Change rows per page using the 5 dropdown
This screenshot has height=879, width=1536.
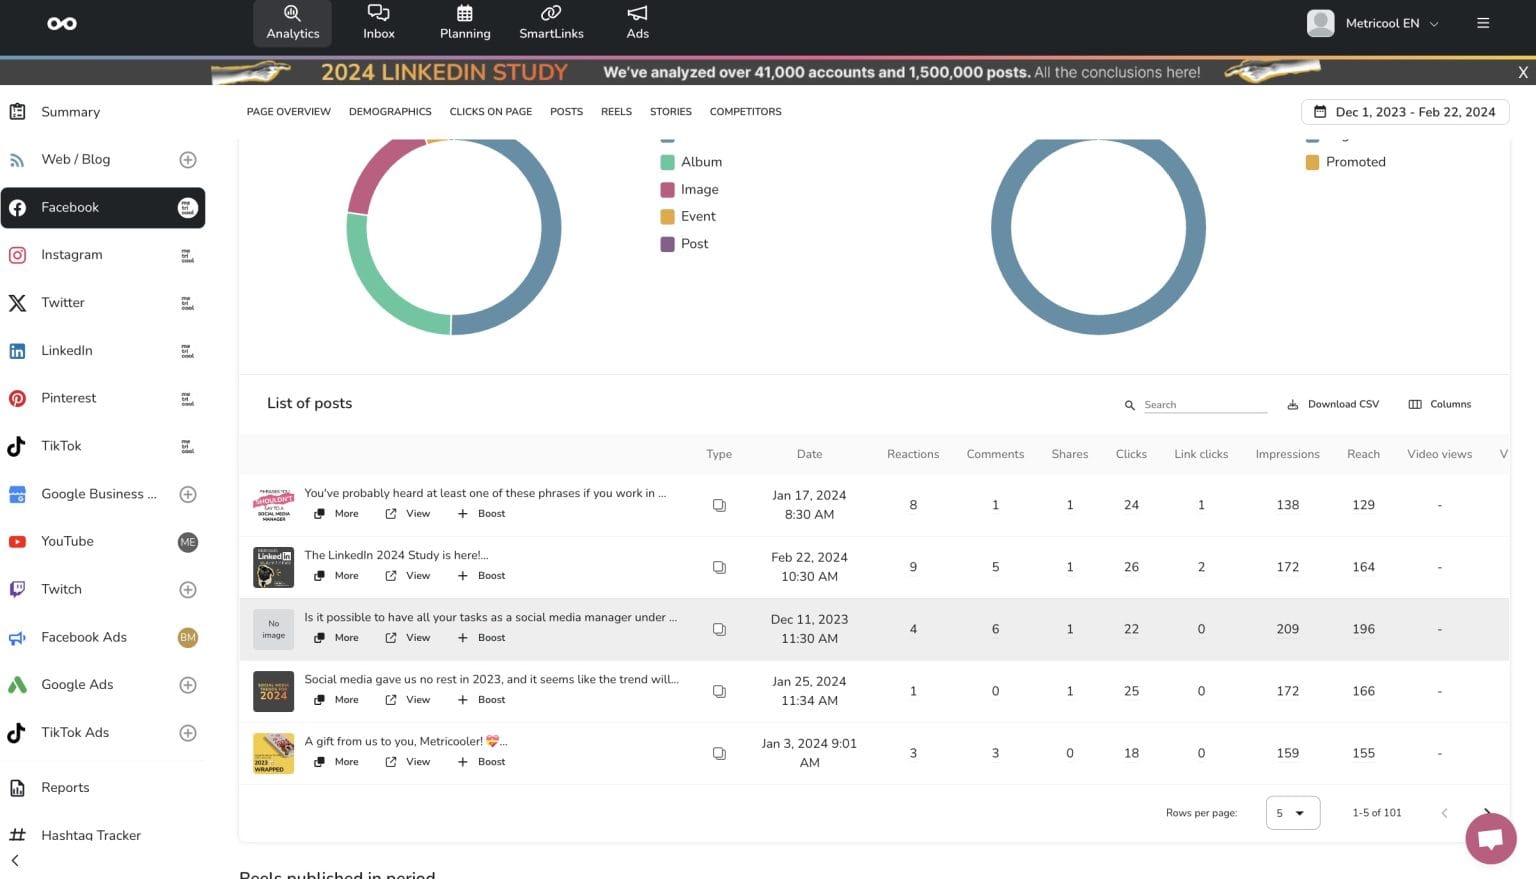click(1291, 813)
